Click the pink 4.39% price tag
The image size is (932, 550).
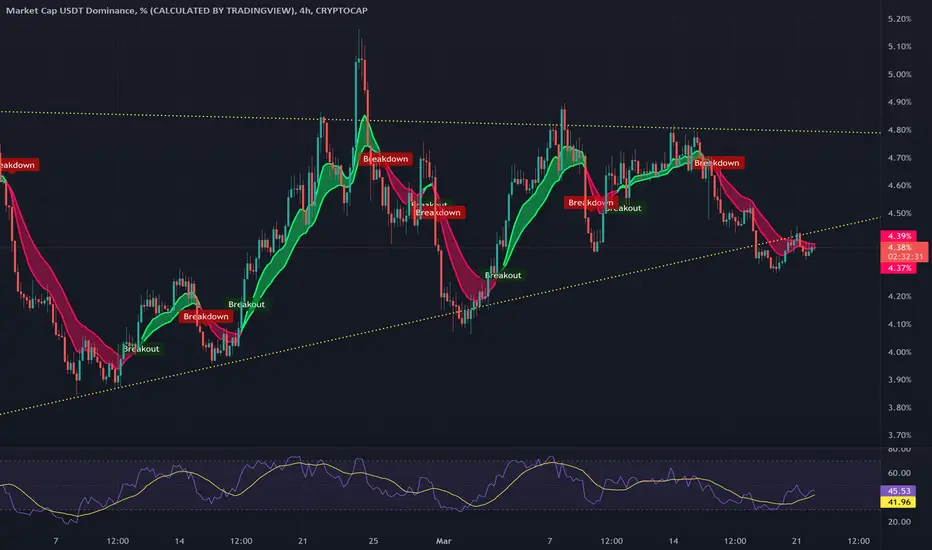[x=899, y=236]
